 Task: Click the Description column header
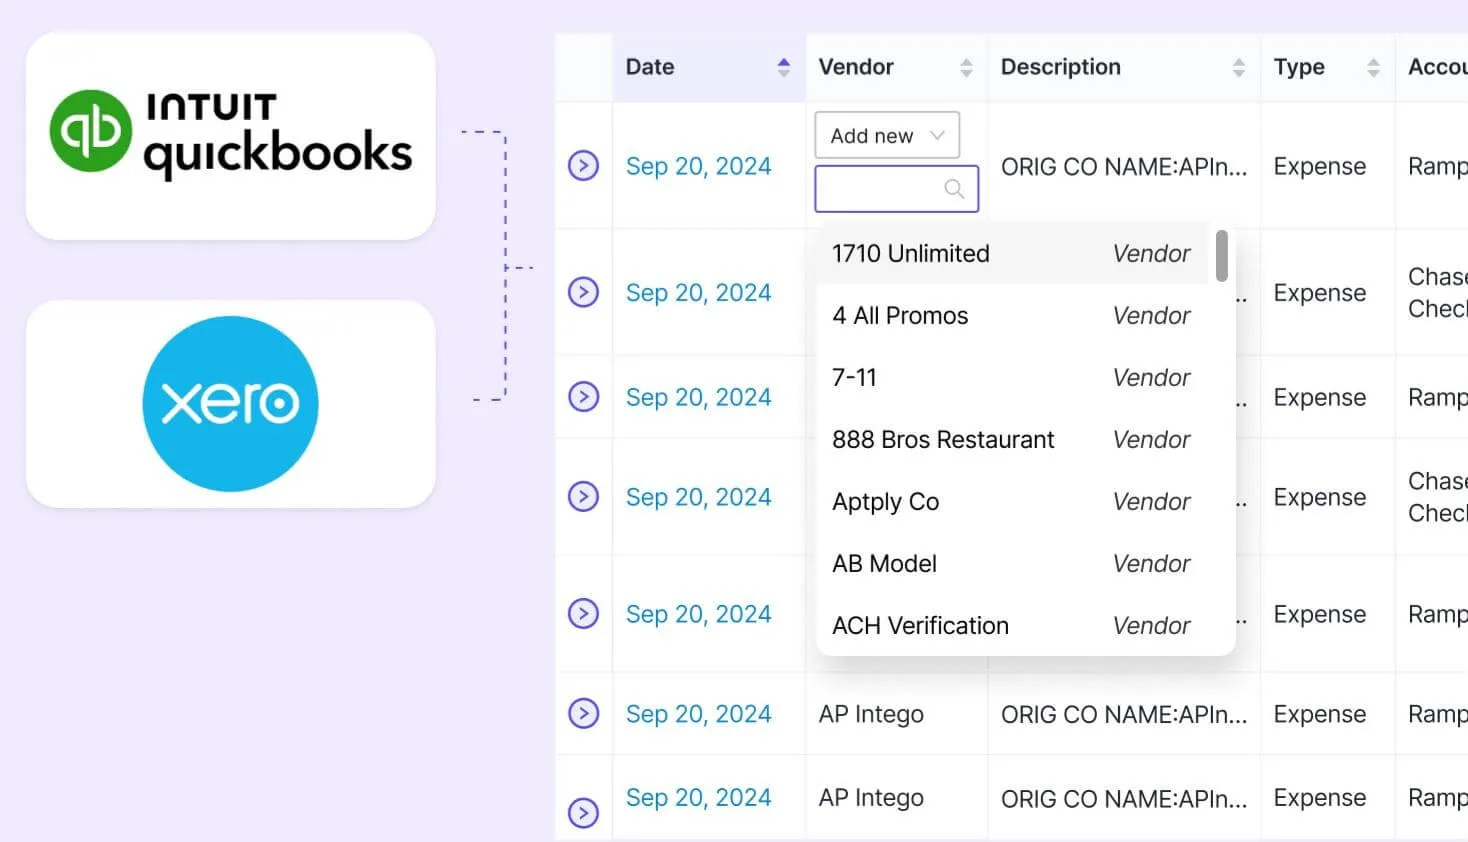tap(1124, 67)
